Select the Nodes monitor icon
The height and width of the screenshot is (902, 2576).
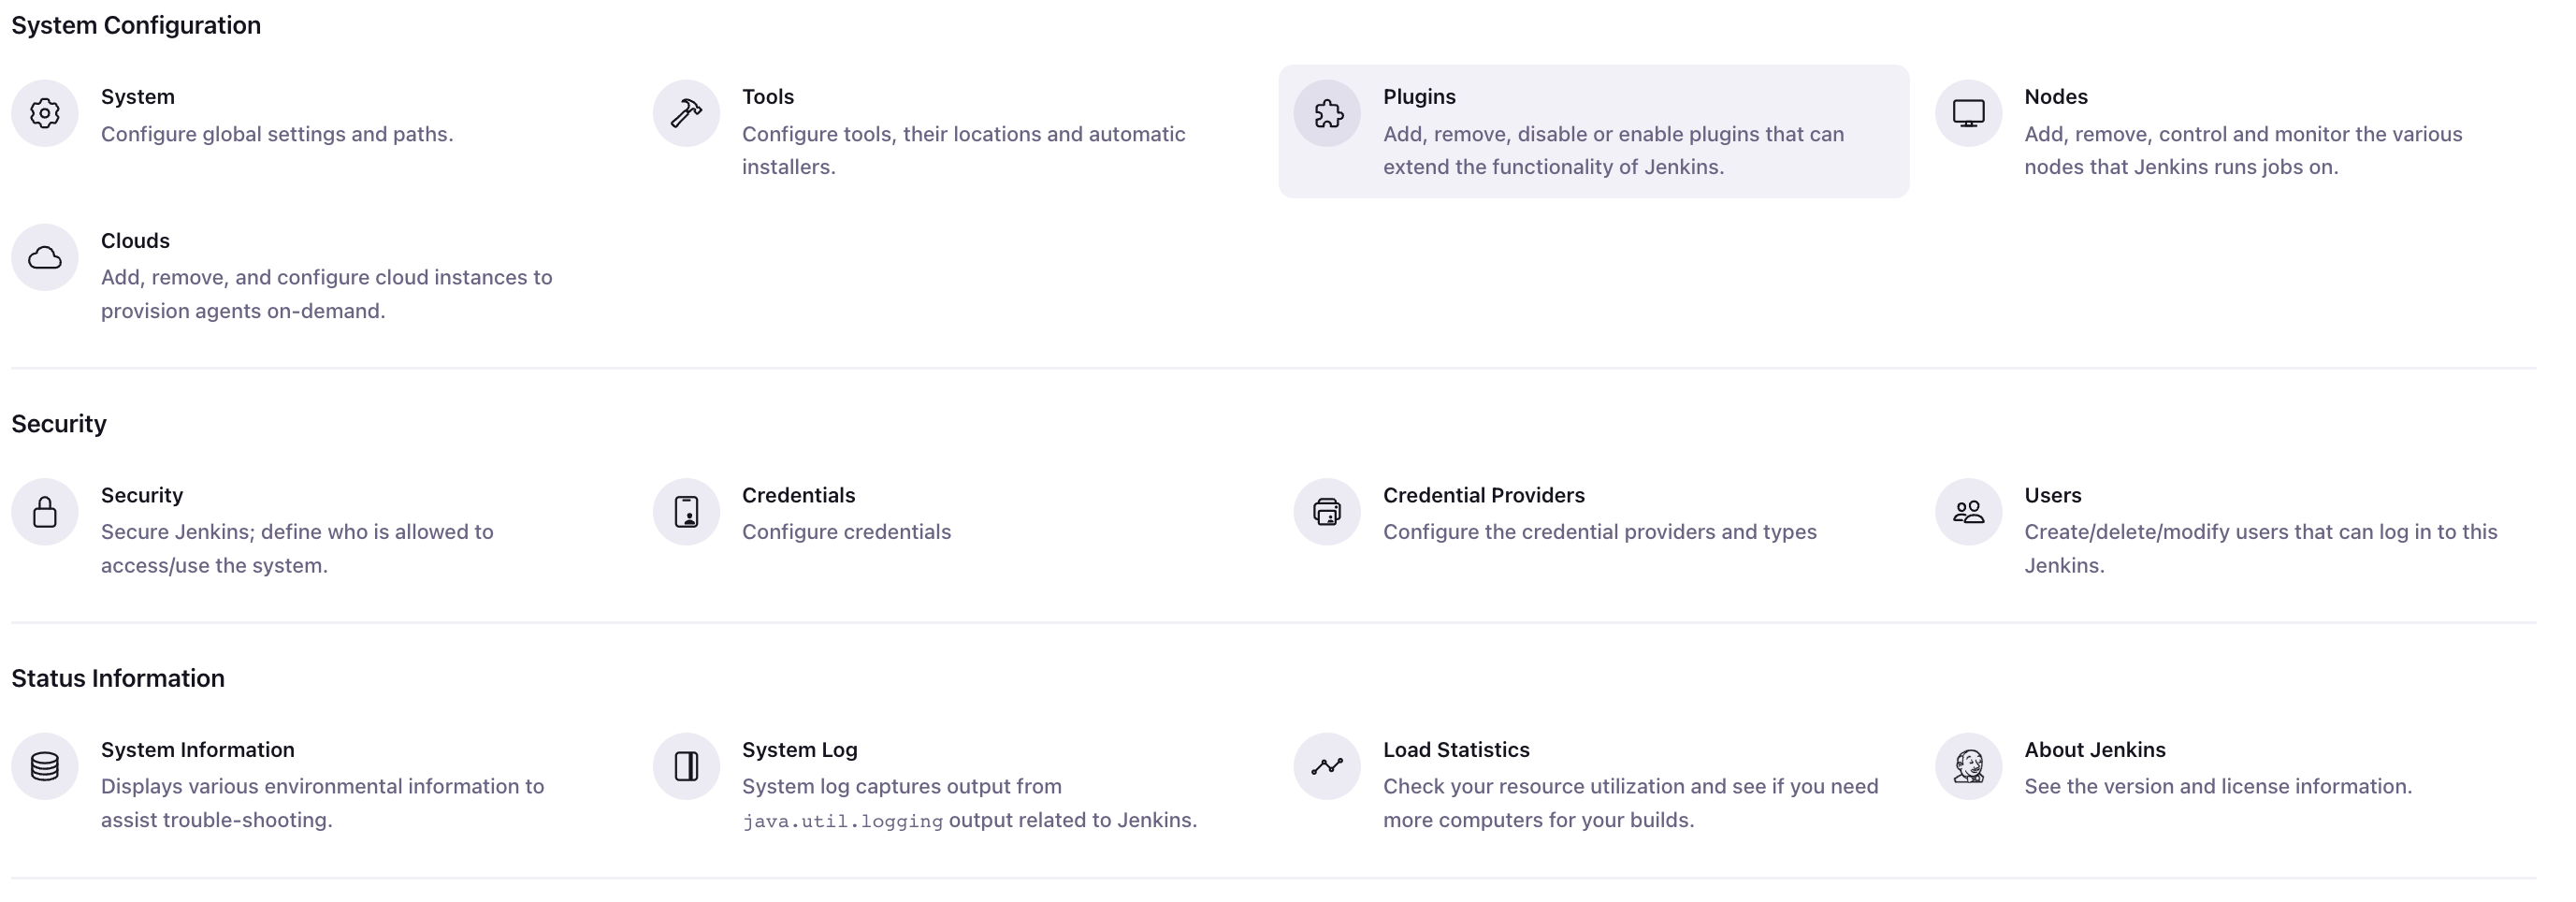point(1968,113)
